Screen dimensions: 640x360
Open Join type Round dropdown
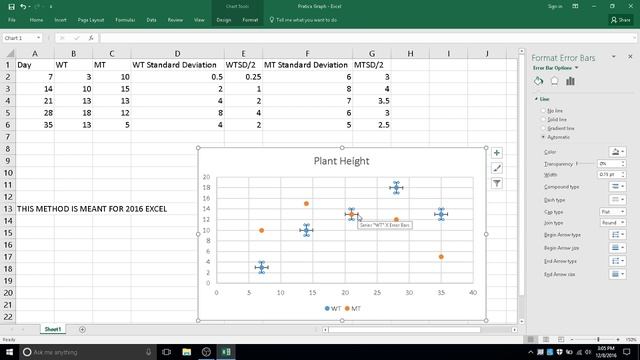(612, 222)
